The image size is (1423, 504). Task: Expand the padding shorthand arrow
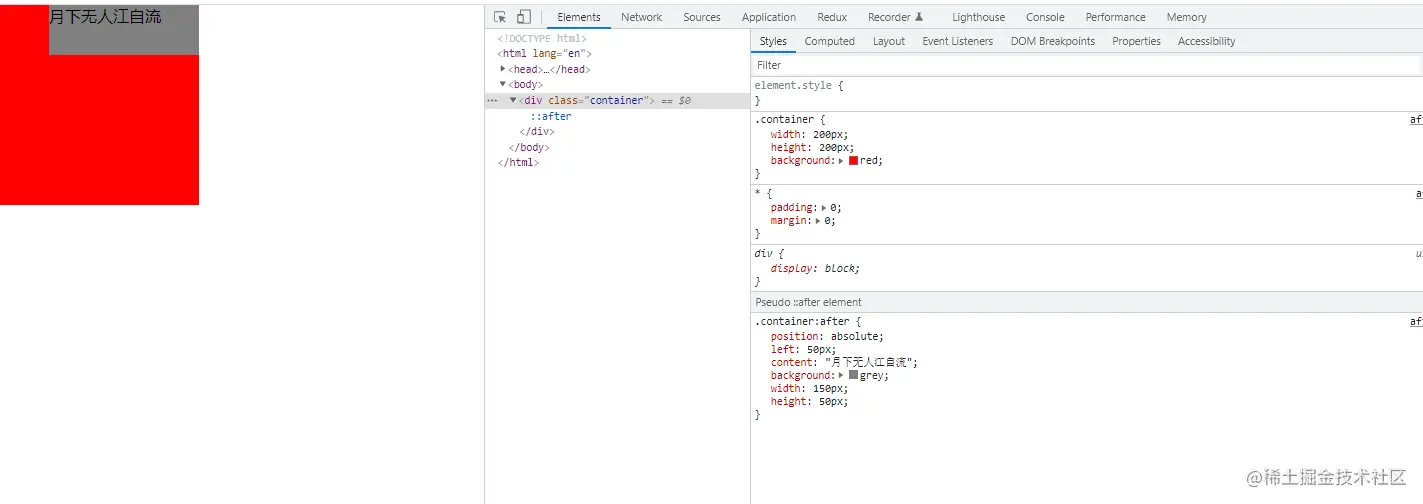tap(824, 208)
